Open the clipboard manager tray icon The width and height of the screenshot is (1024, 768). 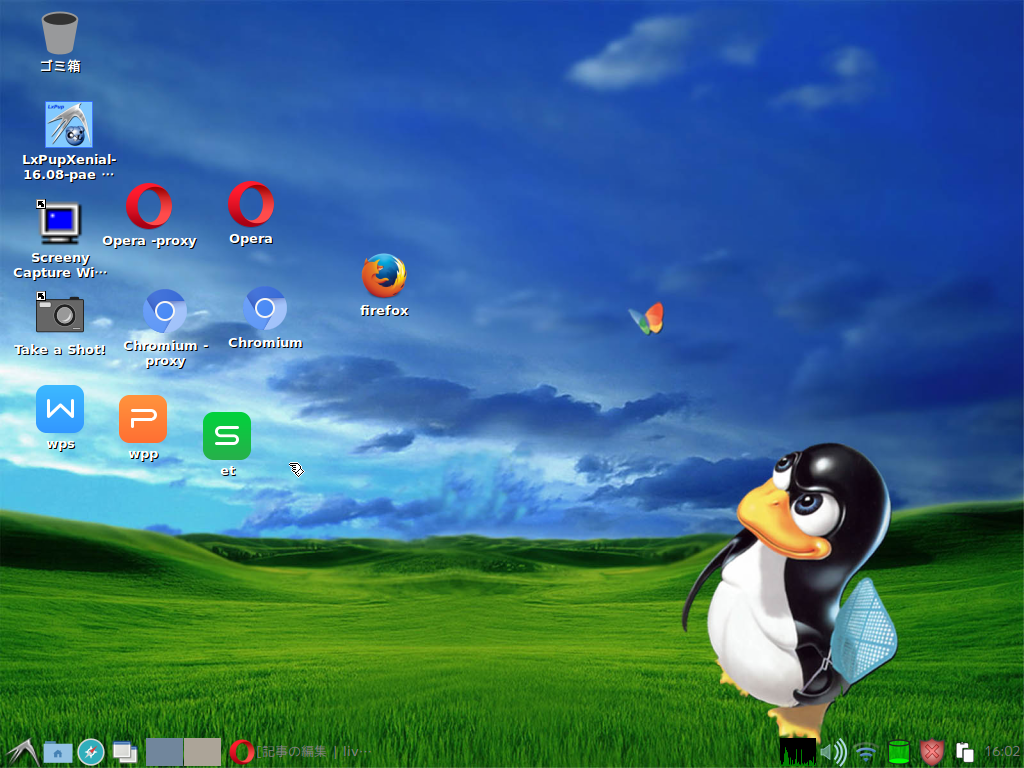click(965, 753)
